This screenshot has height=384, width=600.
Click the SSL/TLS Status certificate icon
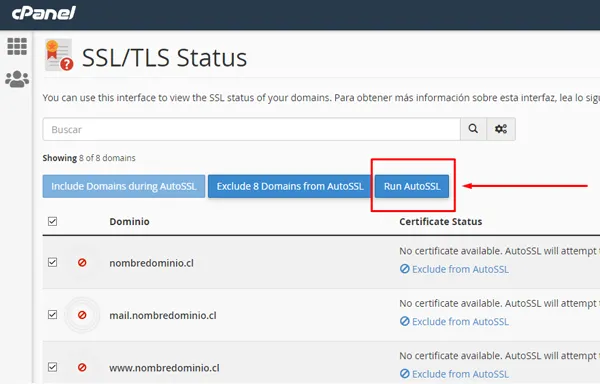59,55
